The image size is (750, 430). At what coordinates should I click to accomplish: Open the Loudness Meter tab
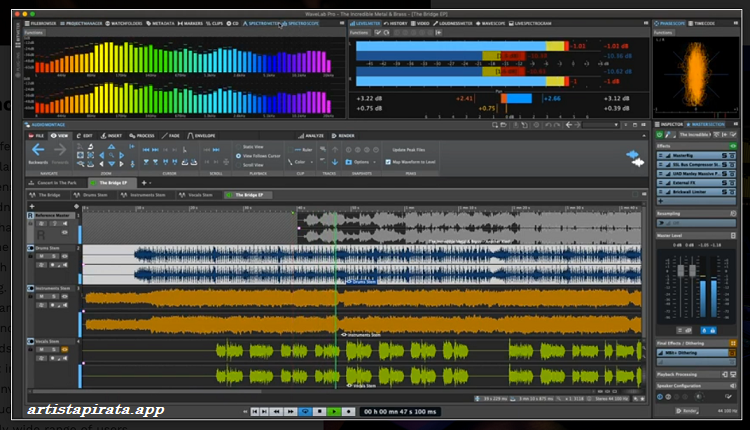tap(452, 23)
